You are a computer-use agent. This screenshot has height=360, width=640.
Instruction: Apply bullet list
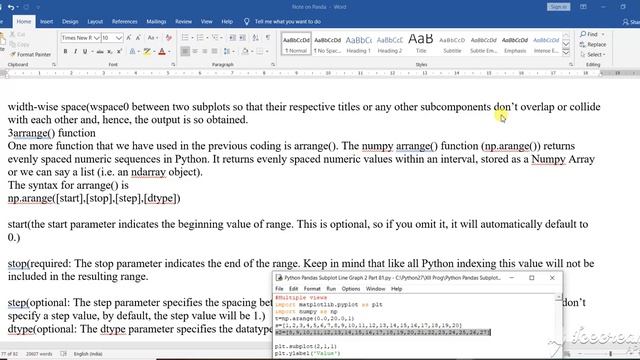[x=185, y=38]
